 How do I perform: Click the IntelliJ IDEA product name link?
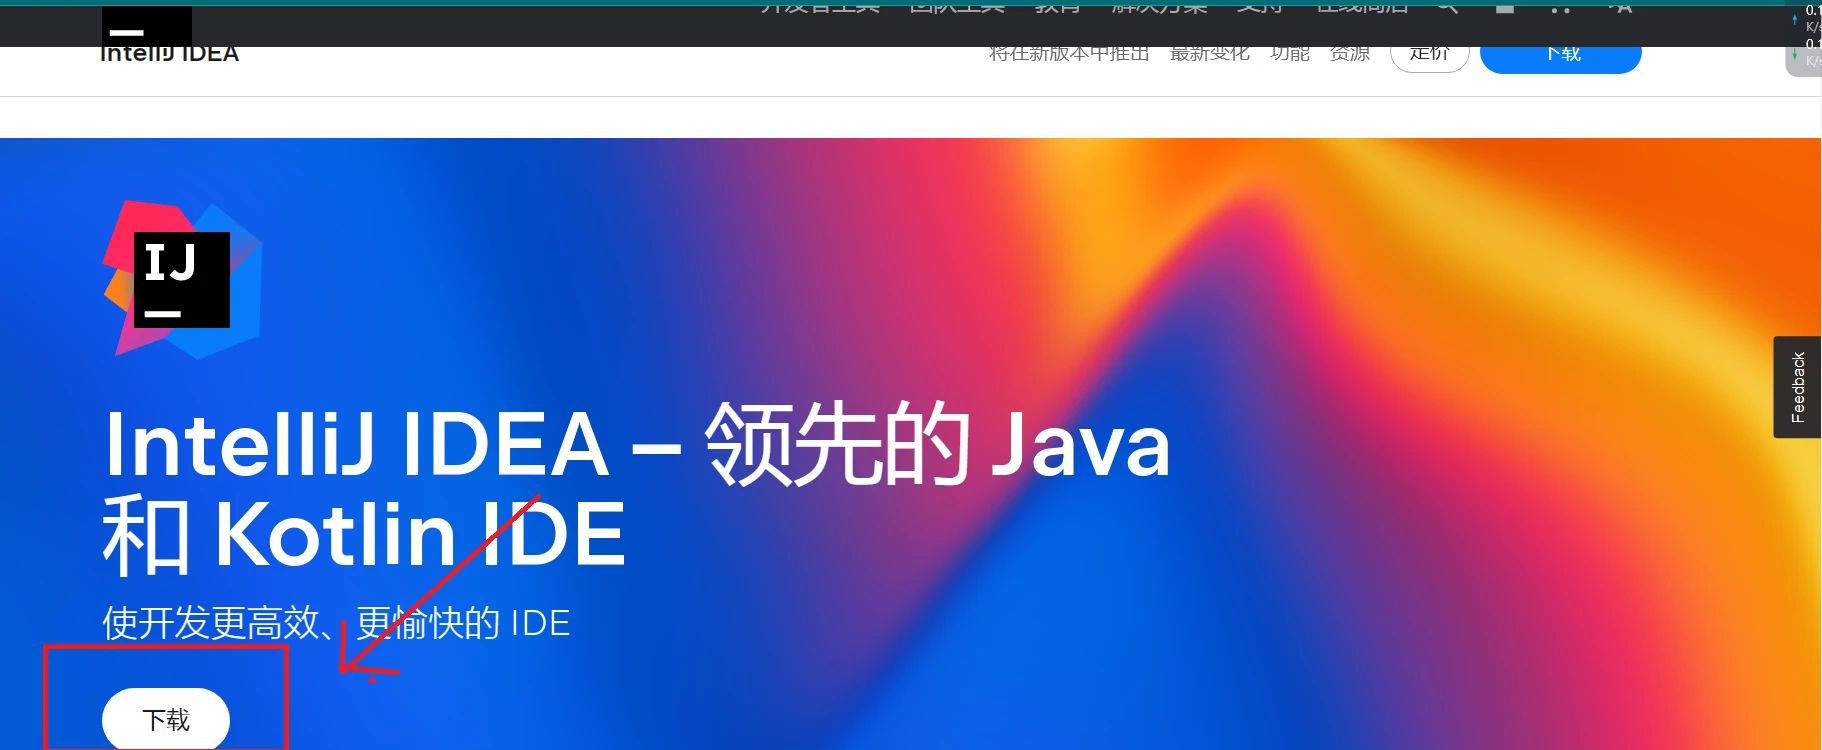pos(169,55)
